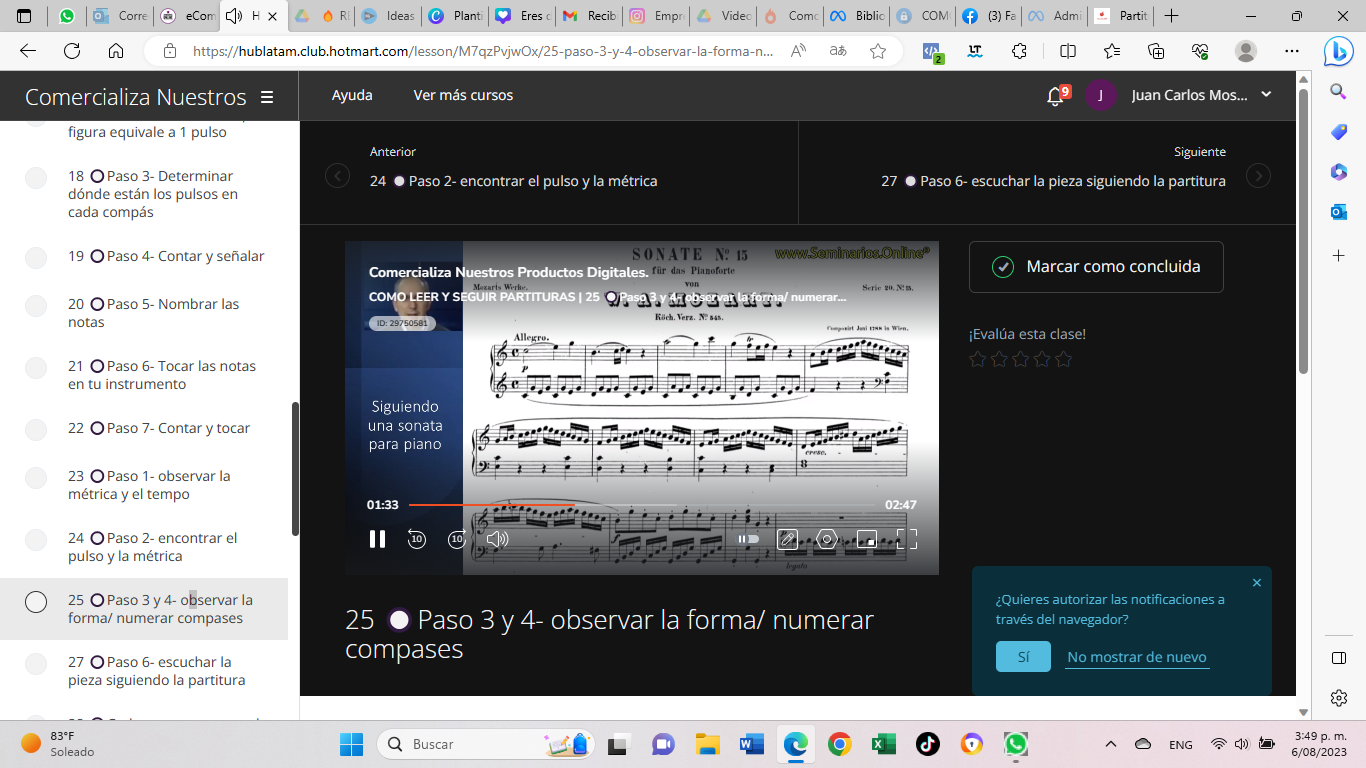Click No mostrar de nuevo link
Viewport: 1366px width, 768px height.
click(1137, 657)
